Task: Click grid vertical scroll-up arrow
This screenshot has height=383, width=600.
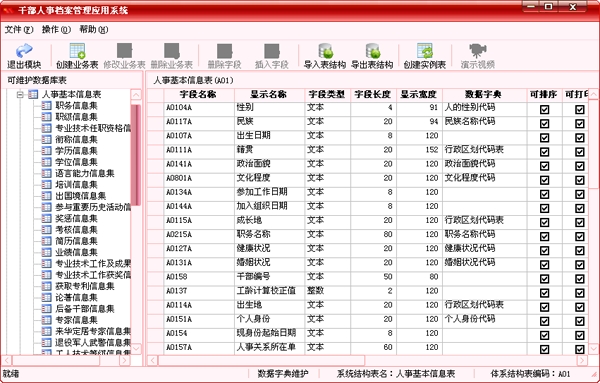Action: [593, 94]
